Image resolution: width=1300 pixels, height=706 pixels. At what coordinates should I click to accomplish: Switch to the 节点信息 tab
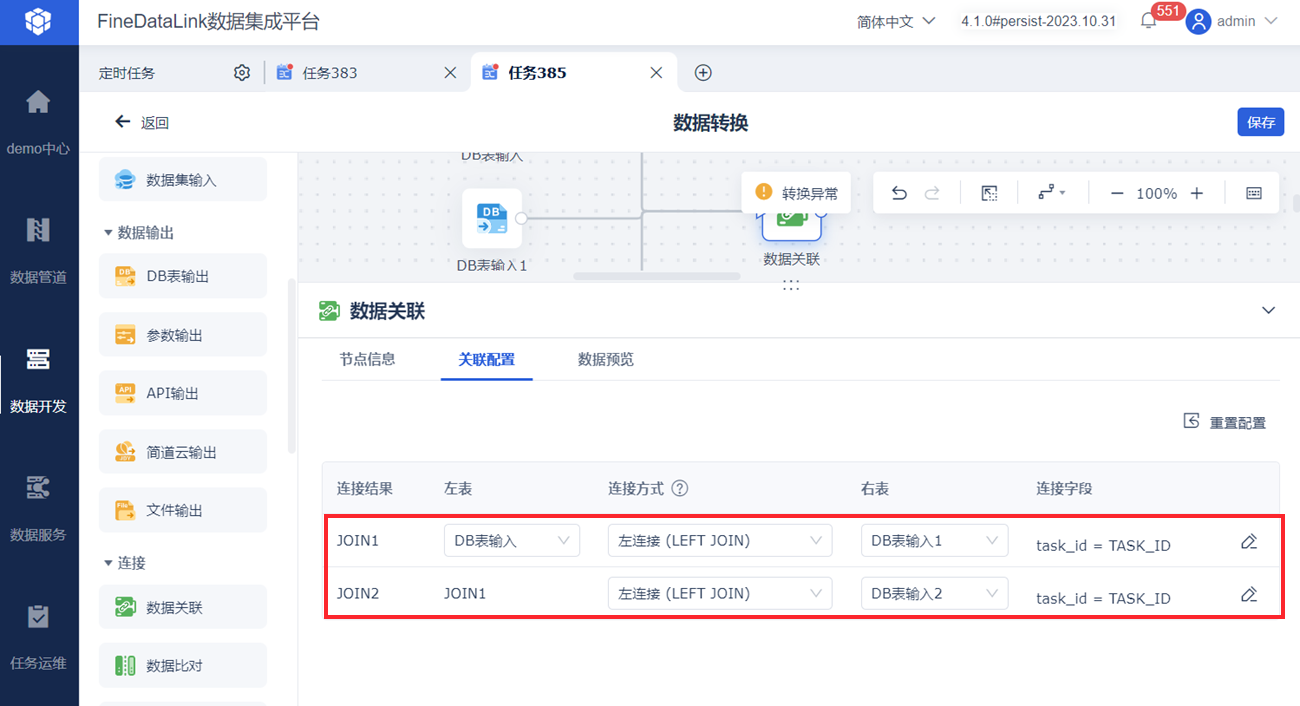pyautogui.click(x=367, y=359)
